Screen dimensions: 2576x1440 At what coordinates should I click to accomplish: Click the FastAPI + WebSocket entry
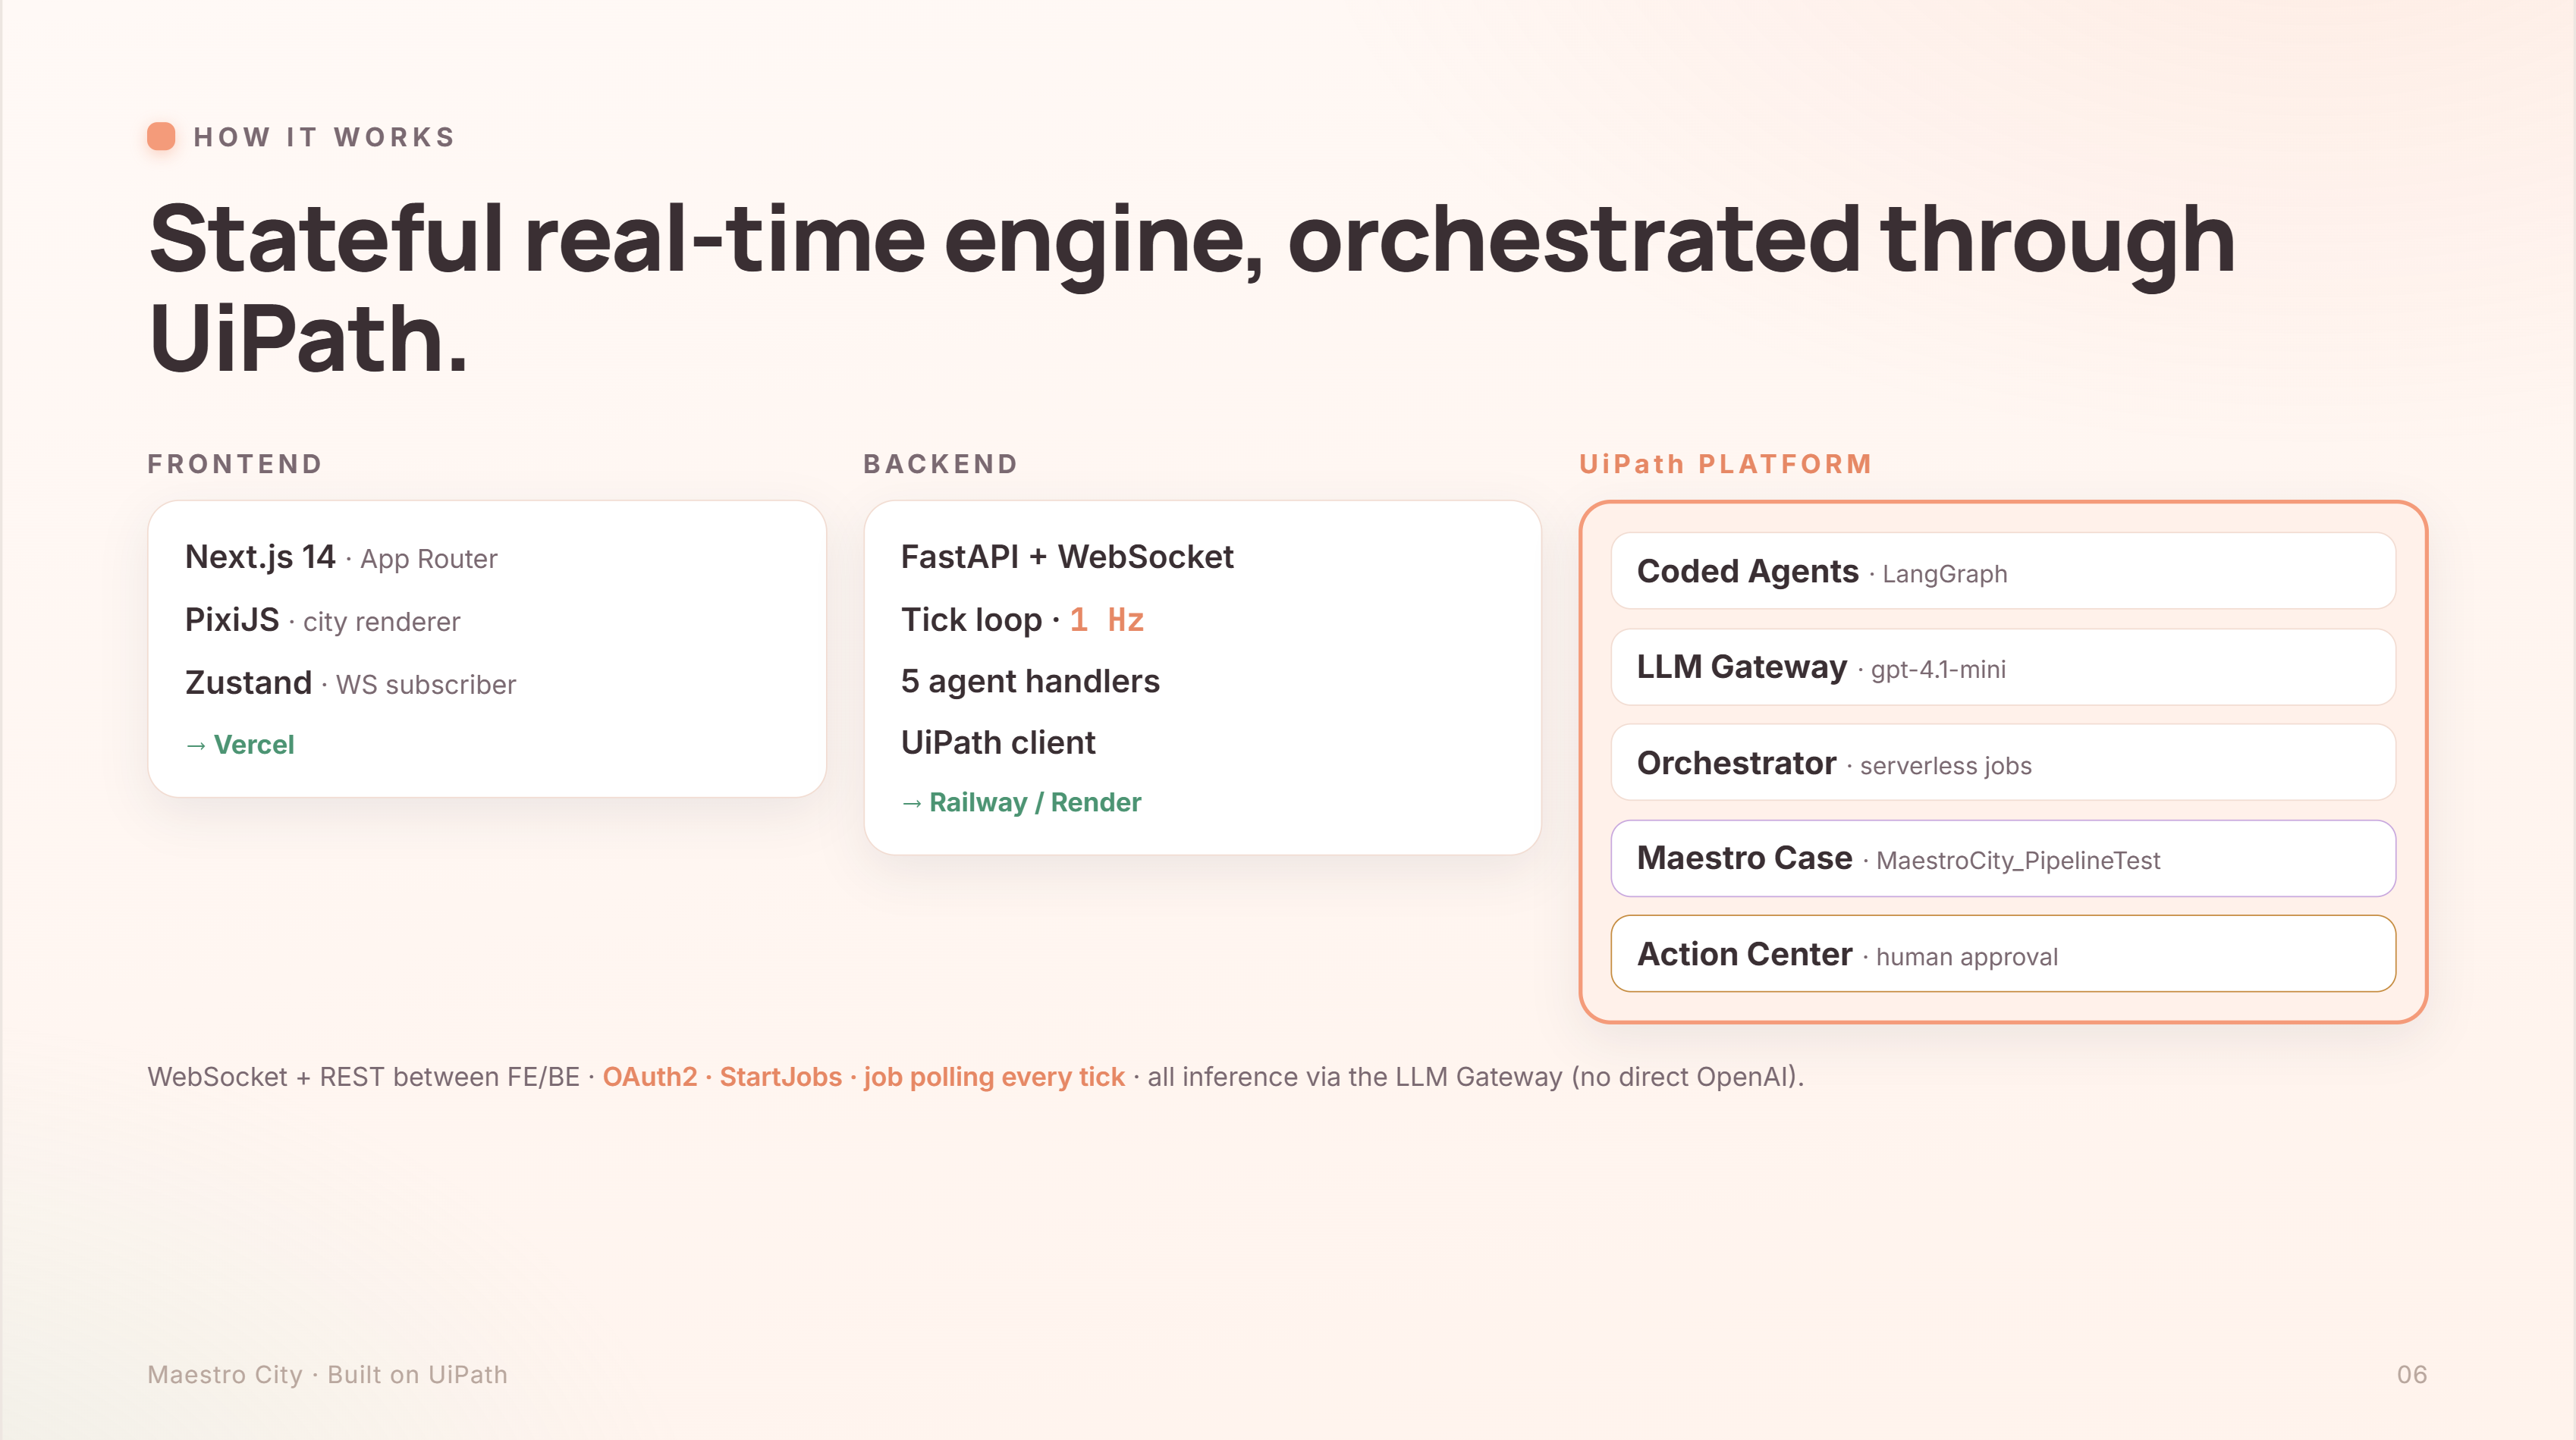pyautogui.click(x=1067, y=557)
